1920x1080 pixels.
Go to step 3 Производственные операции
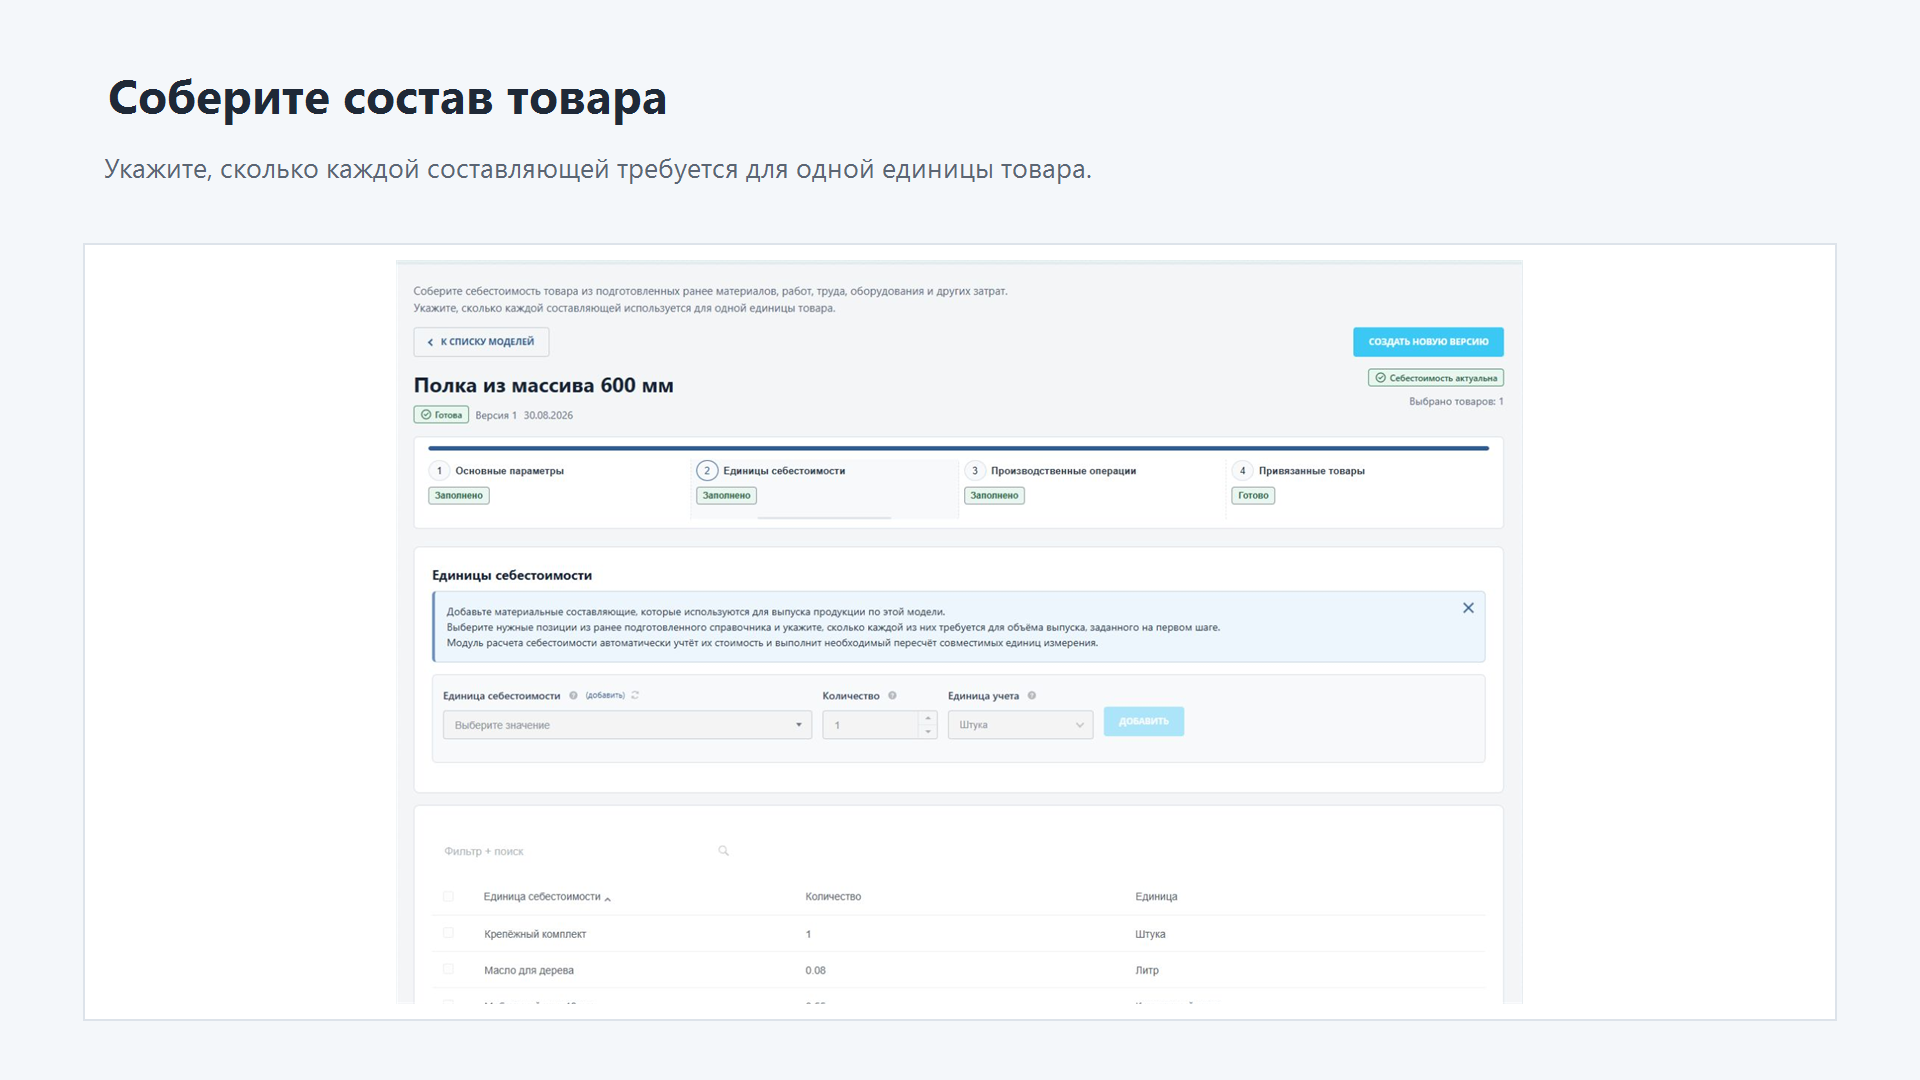1063,471
